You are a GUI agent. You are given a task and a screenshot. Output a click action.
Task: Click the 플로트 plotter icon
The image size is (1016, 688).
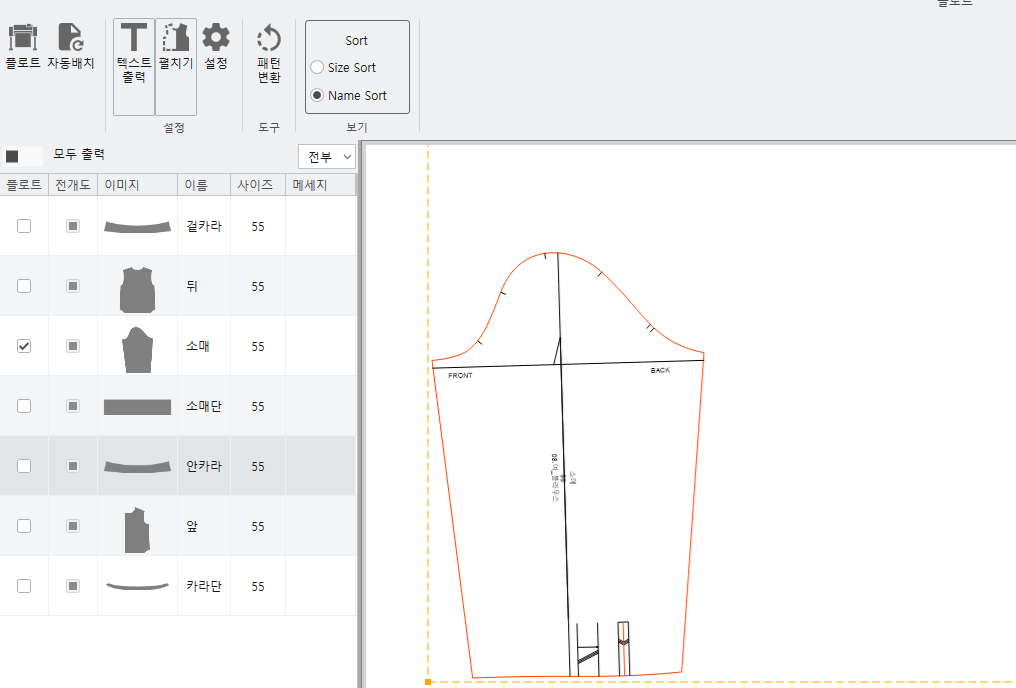[23, 38]
